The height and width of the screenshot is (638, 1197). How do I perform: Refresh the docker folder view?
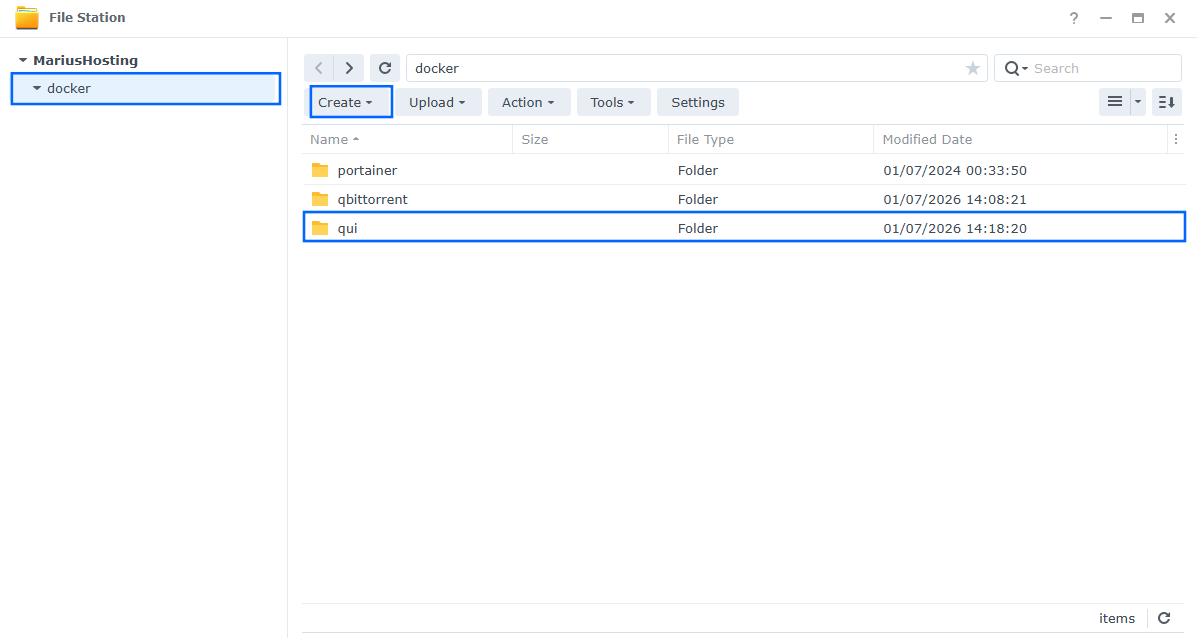385,67
